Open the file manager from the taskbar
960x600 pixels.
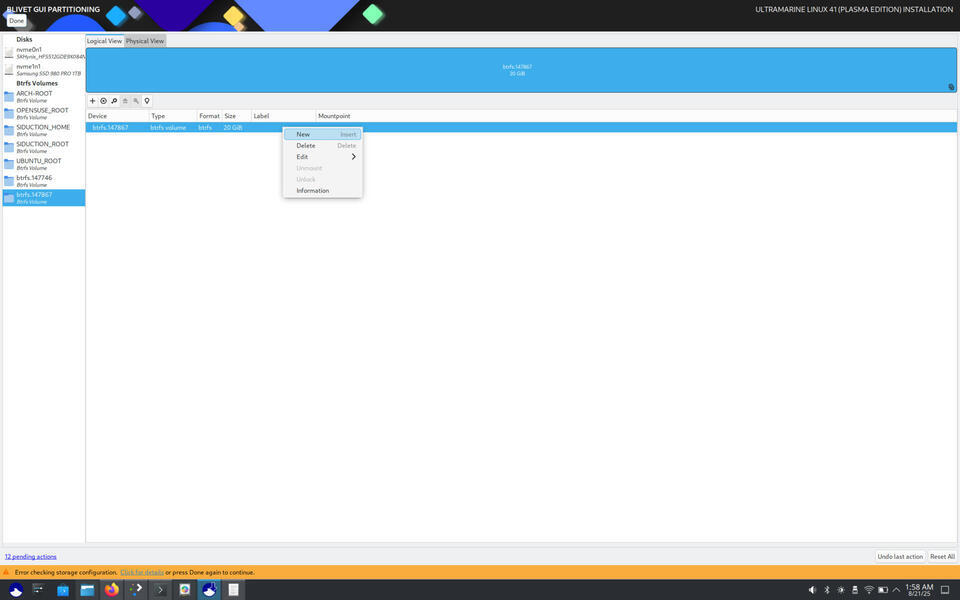click(88, 590)
